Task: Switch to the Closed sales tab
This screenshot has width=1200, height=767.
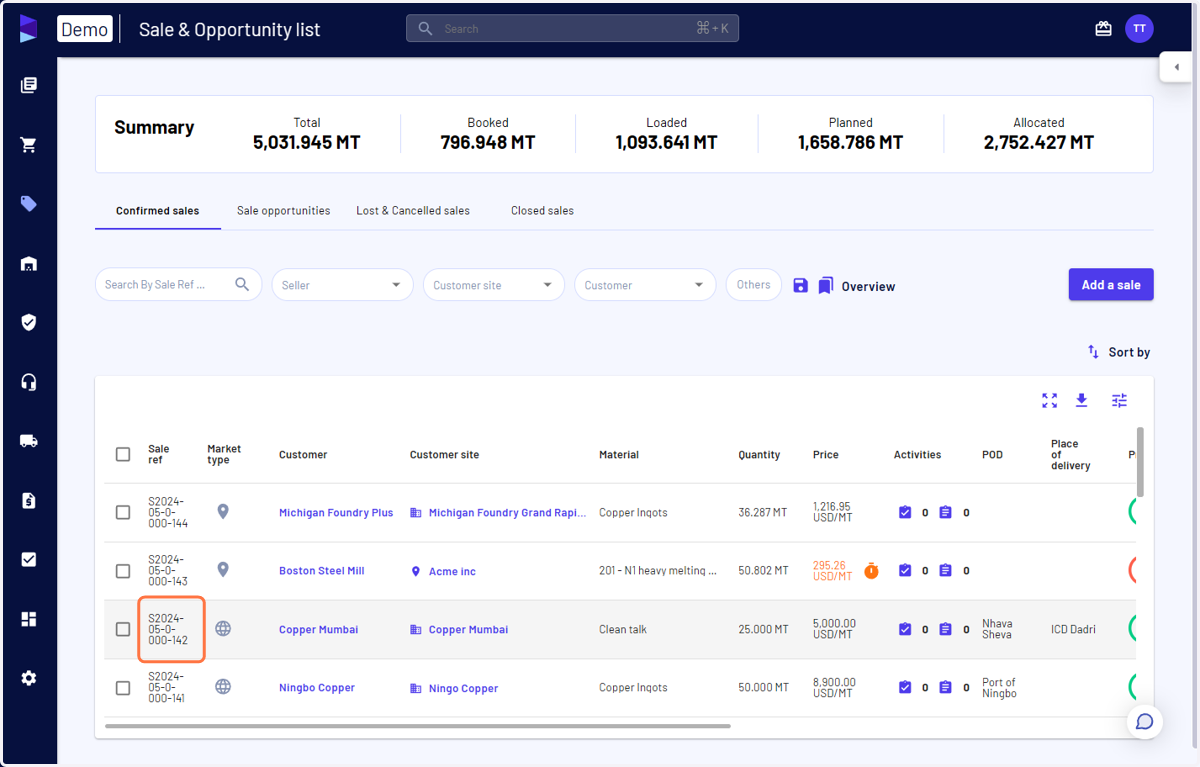Action: (x=542, y=211)
